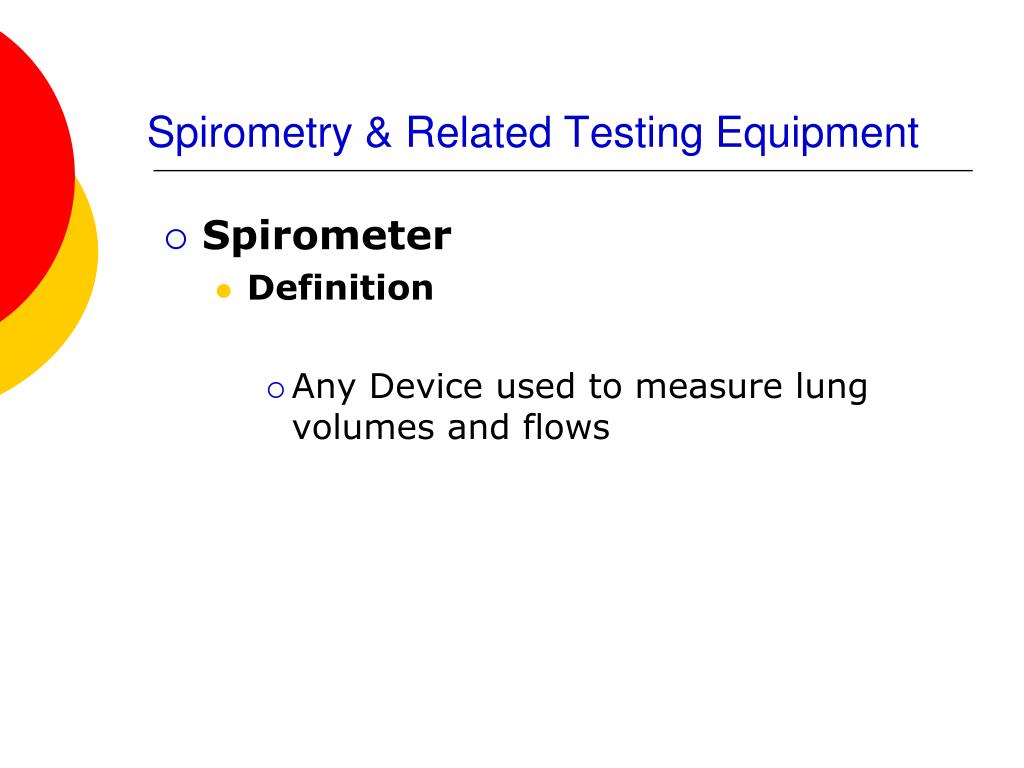Click the word 'Equipment' in the title

click(x=817, y=134)
